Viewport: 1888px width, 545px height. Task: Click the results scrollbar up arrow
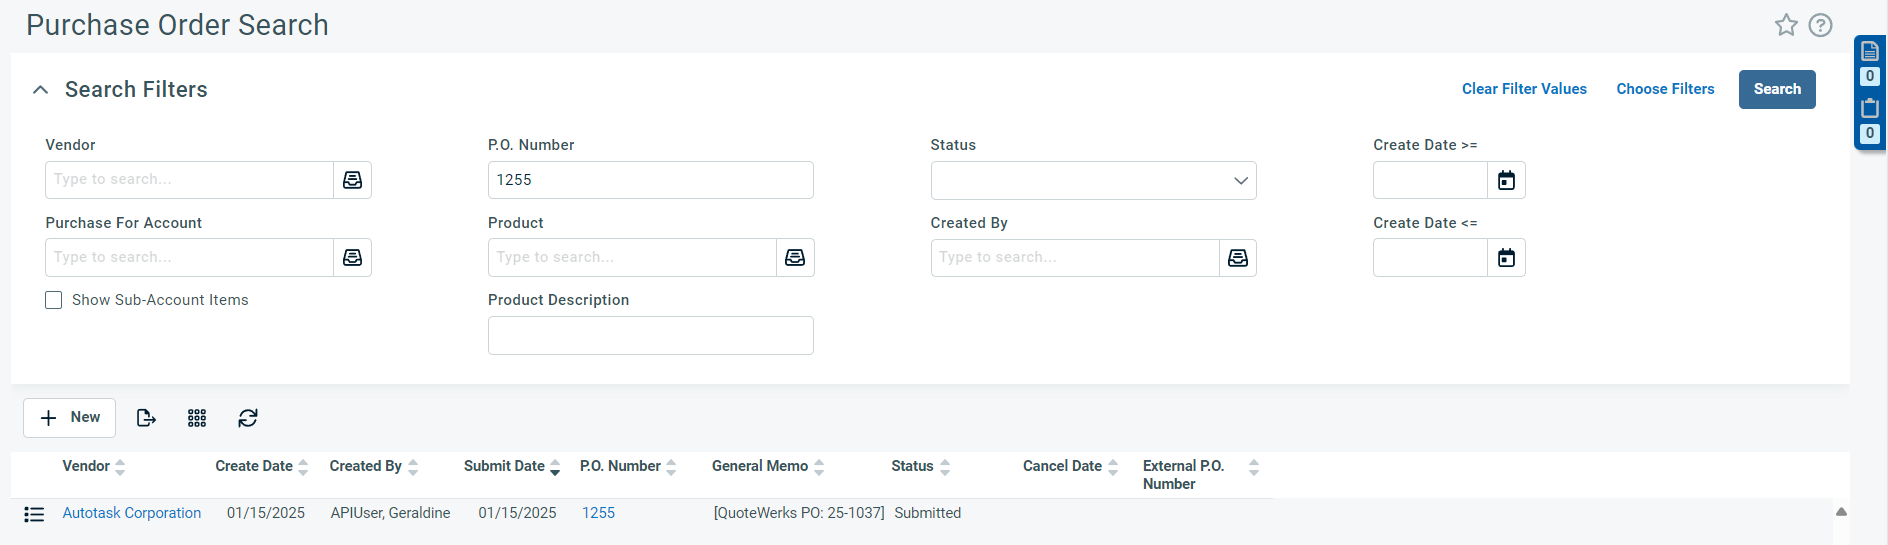tap(1841, 512)
